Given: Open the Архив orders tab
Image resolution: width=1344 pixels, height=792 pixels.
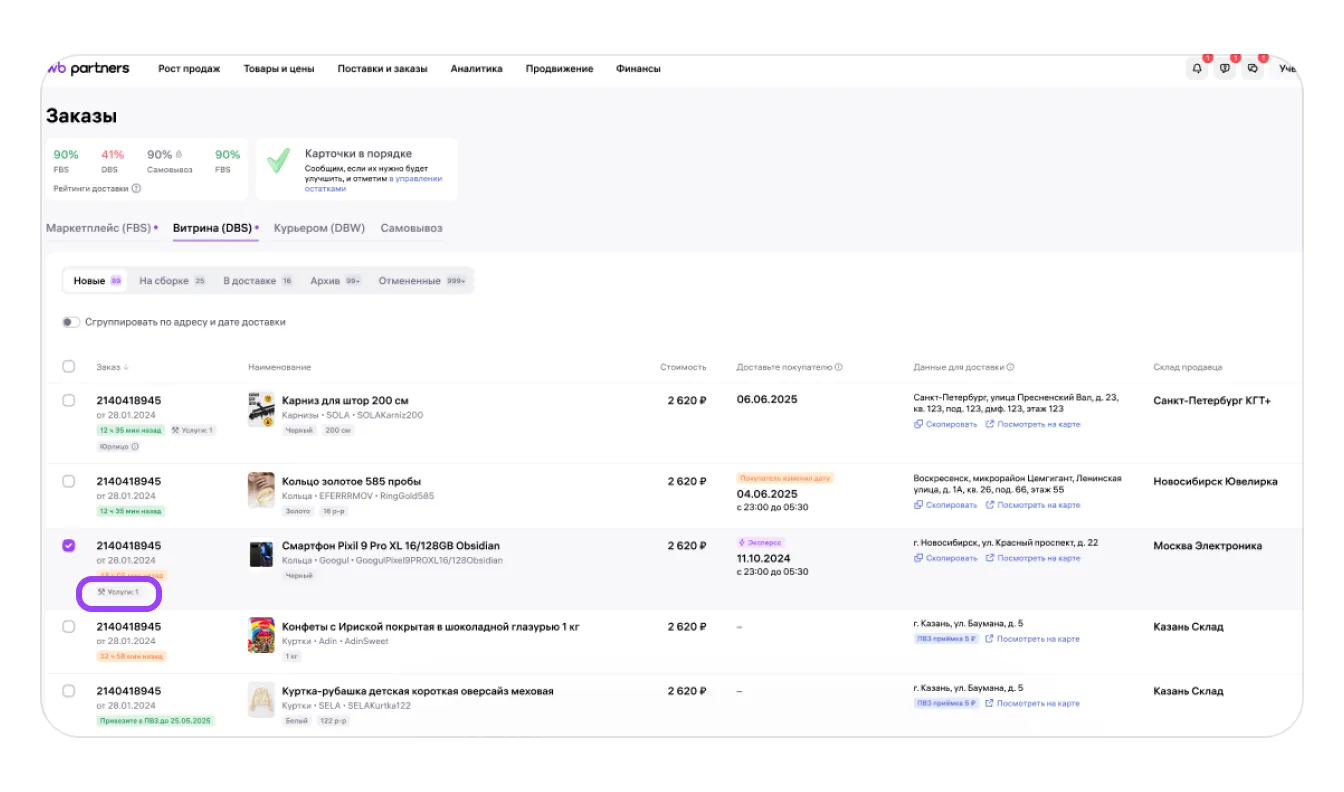Looking at the screenshot, I should 336,281.
